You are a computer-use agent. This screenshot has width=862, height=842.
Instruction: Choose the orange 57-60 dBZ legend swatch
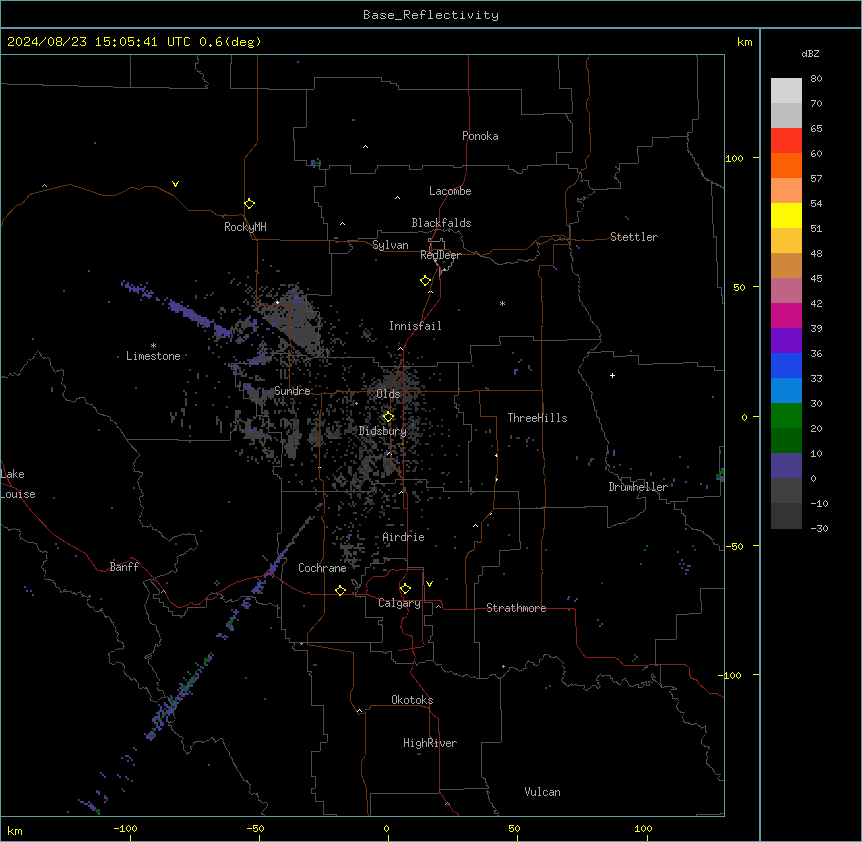(786, 165)
